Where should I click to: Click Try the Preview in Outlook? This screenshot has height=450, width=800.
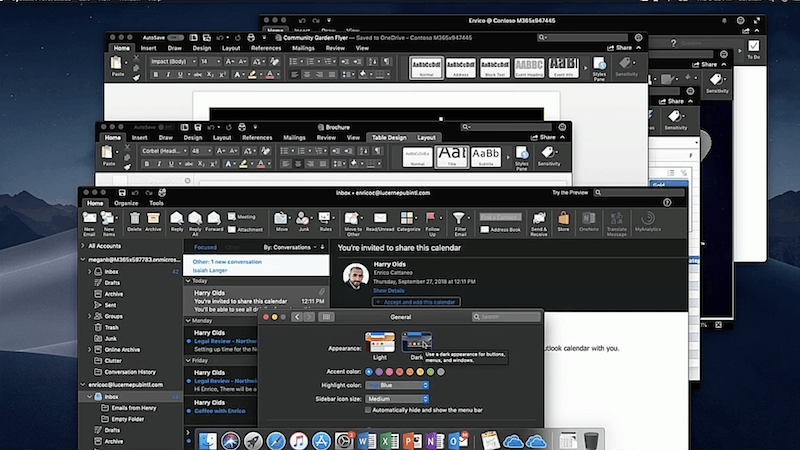570,193
